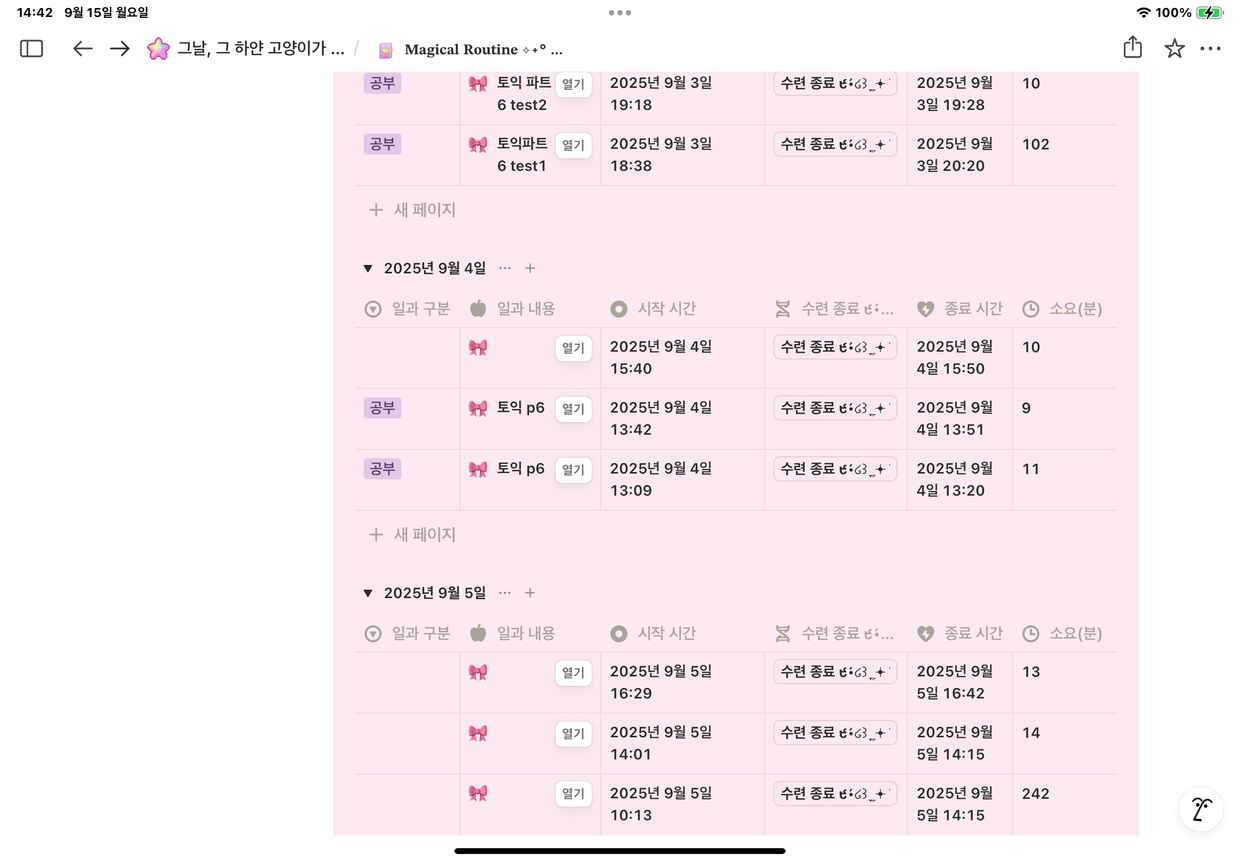The height and width of the screenshot is (862, 1240).
Task: Open the three-dot more options menu
Action: coord(1210,48)
